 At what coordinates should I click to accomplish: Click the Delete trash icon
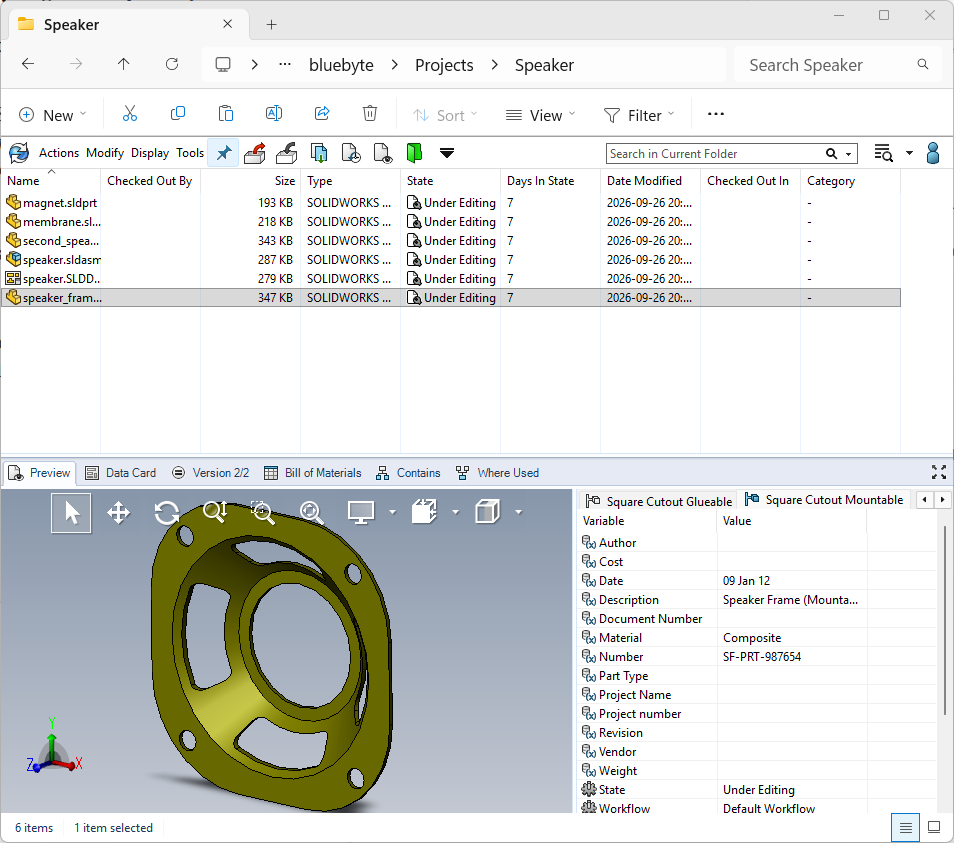370,114
